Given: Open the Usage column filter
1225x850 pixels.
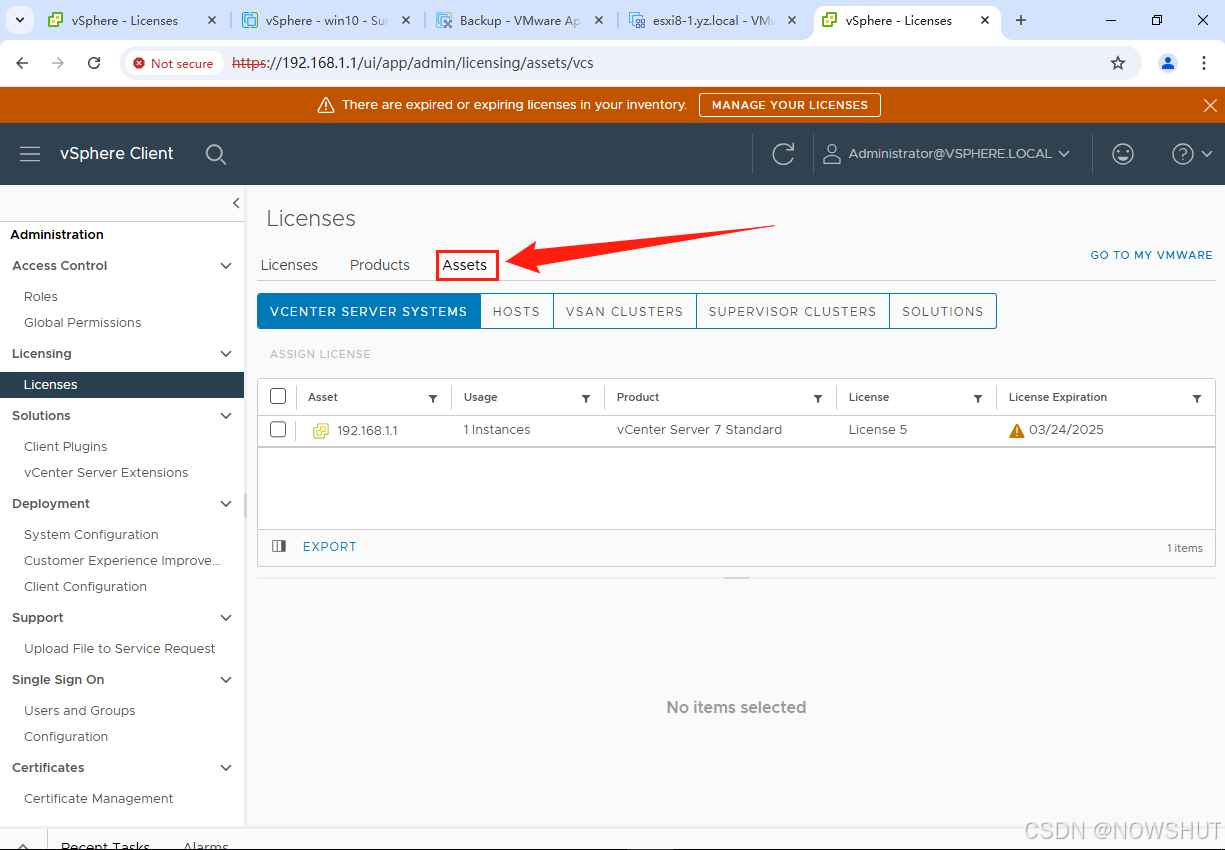Looking at the screenshot, I should [586, 398].
